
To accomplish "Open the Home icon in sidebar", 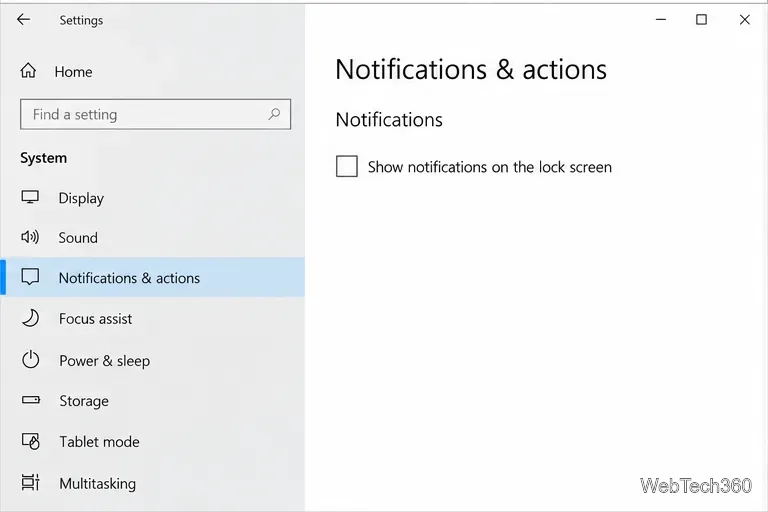I will pos(28,71).
